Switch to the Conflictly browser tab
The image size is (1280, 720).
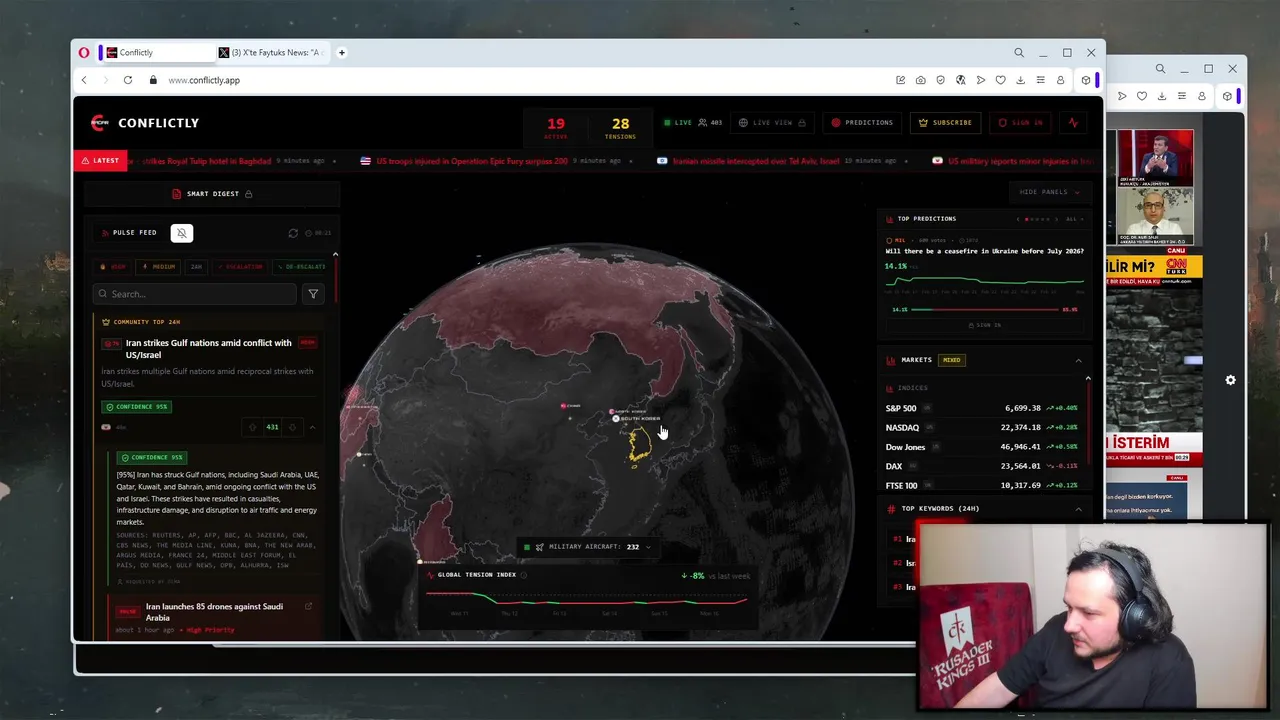coord(158,52)
